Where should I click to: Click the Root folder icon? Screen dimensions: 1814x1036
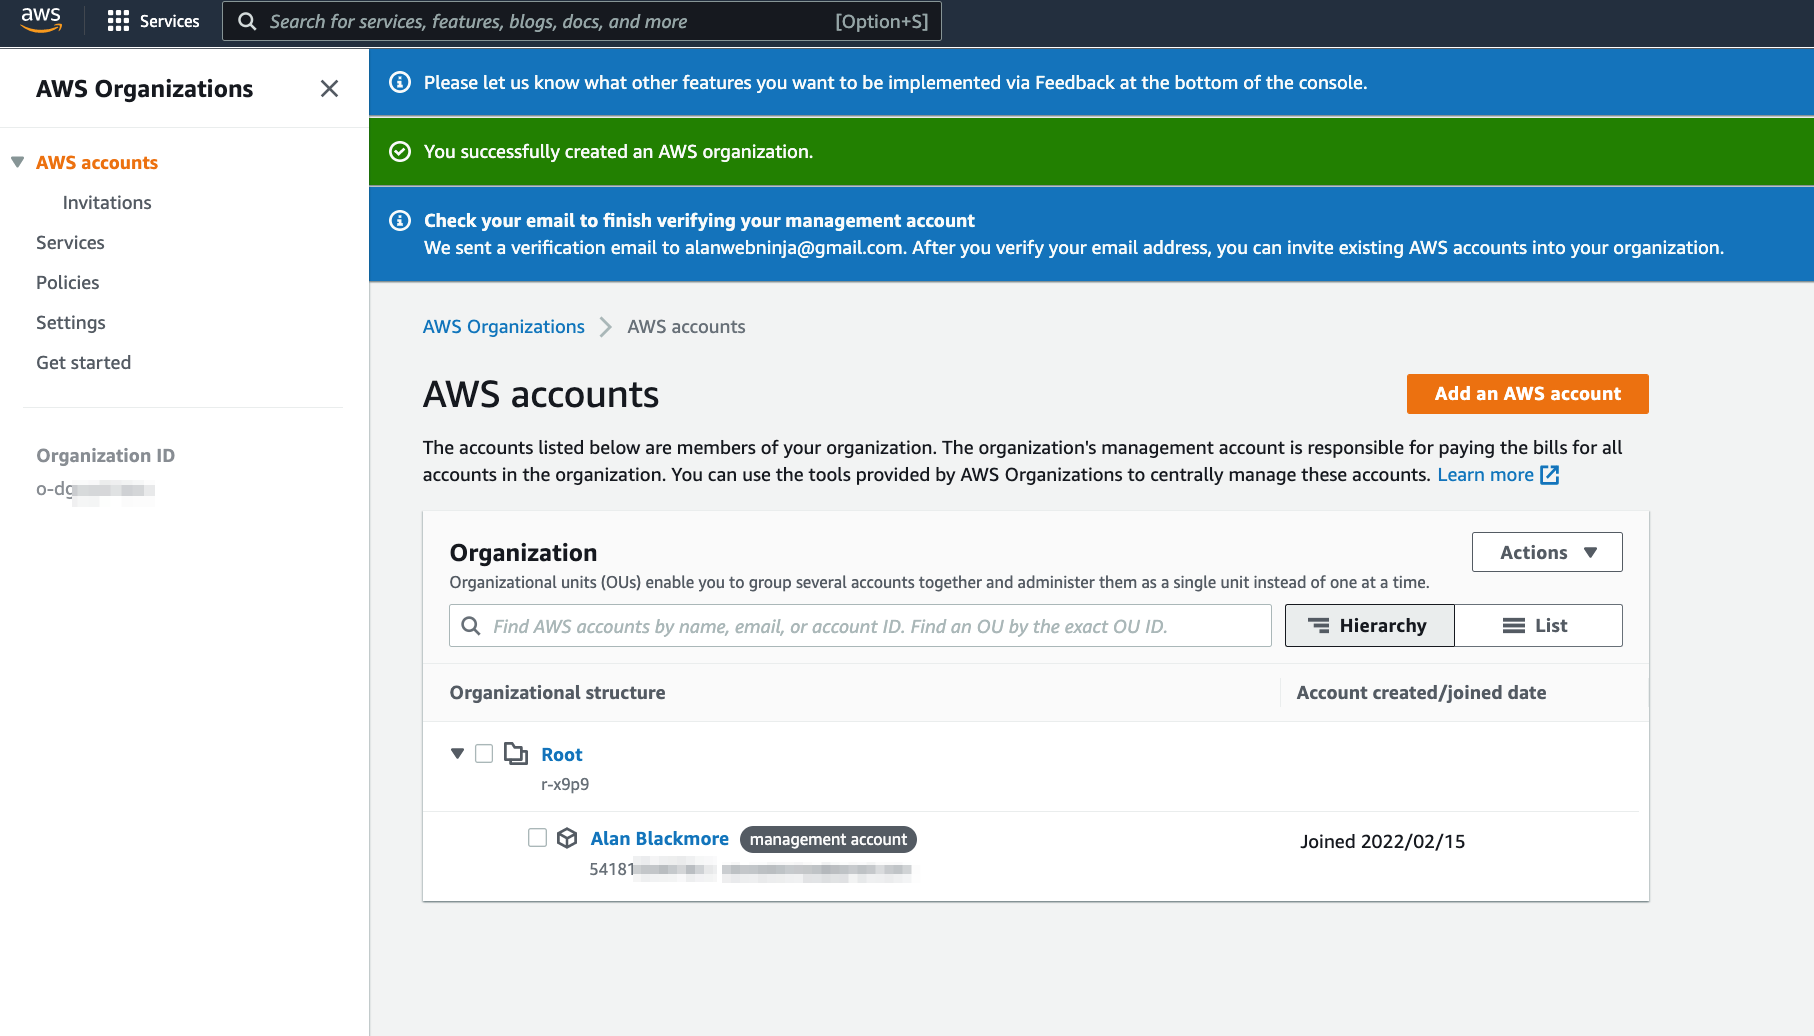(516, 754)
